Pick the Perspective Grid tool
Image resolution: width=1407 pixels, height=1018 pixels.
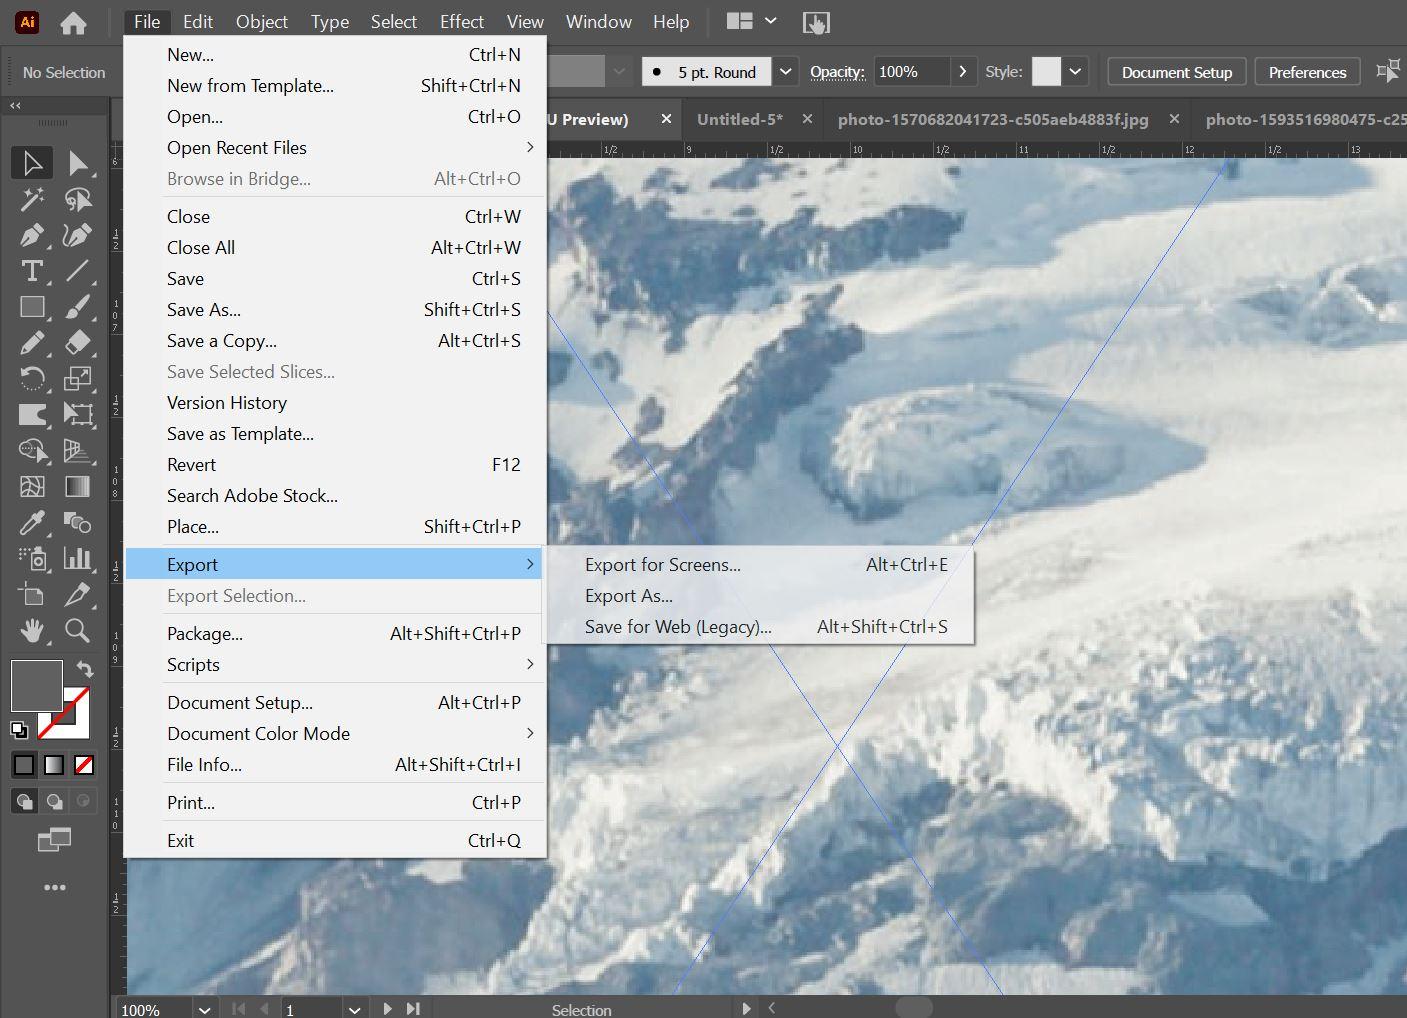(x=78, y=451)
